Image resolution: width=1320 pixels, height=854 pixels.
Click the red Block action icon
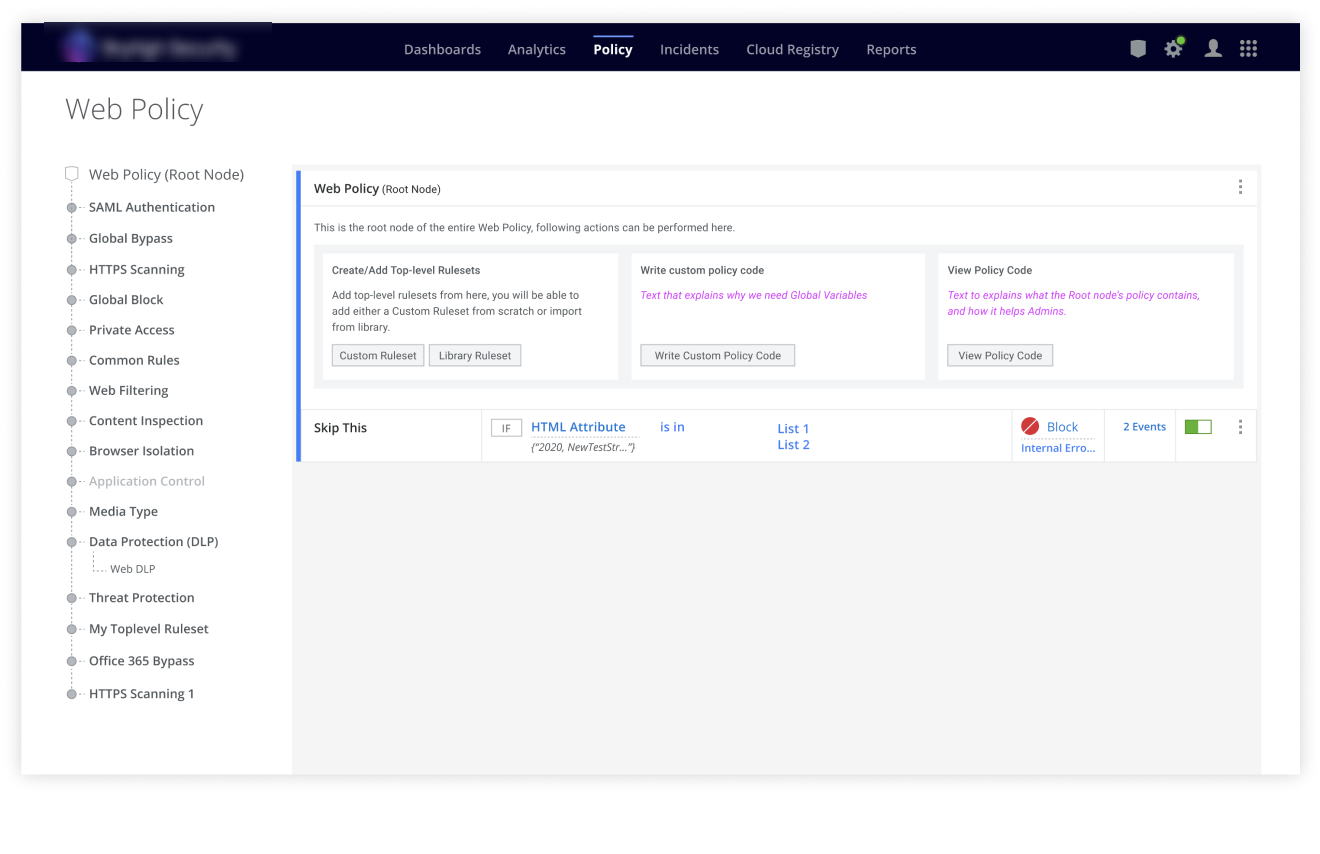point(1030,427)
